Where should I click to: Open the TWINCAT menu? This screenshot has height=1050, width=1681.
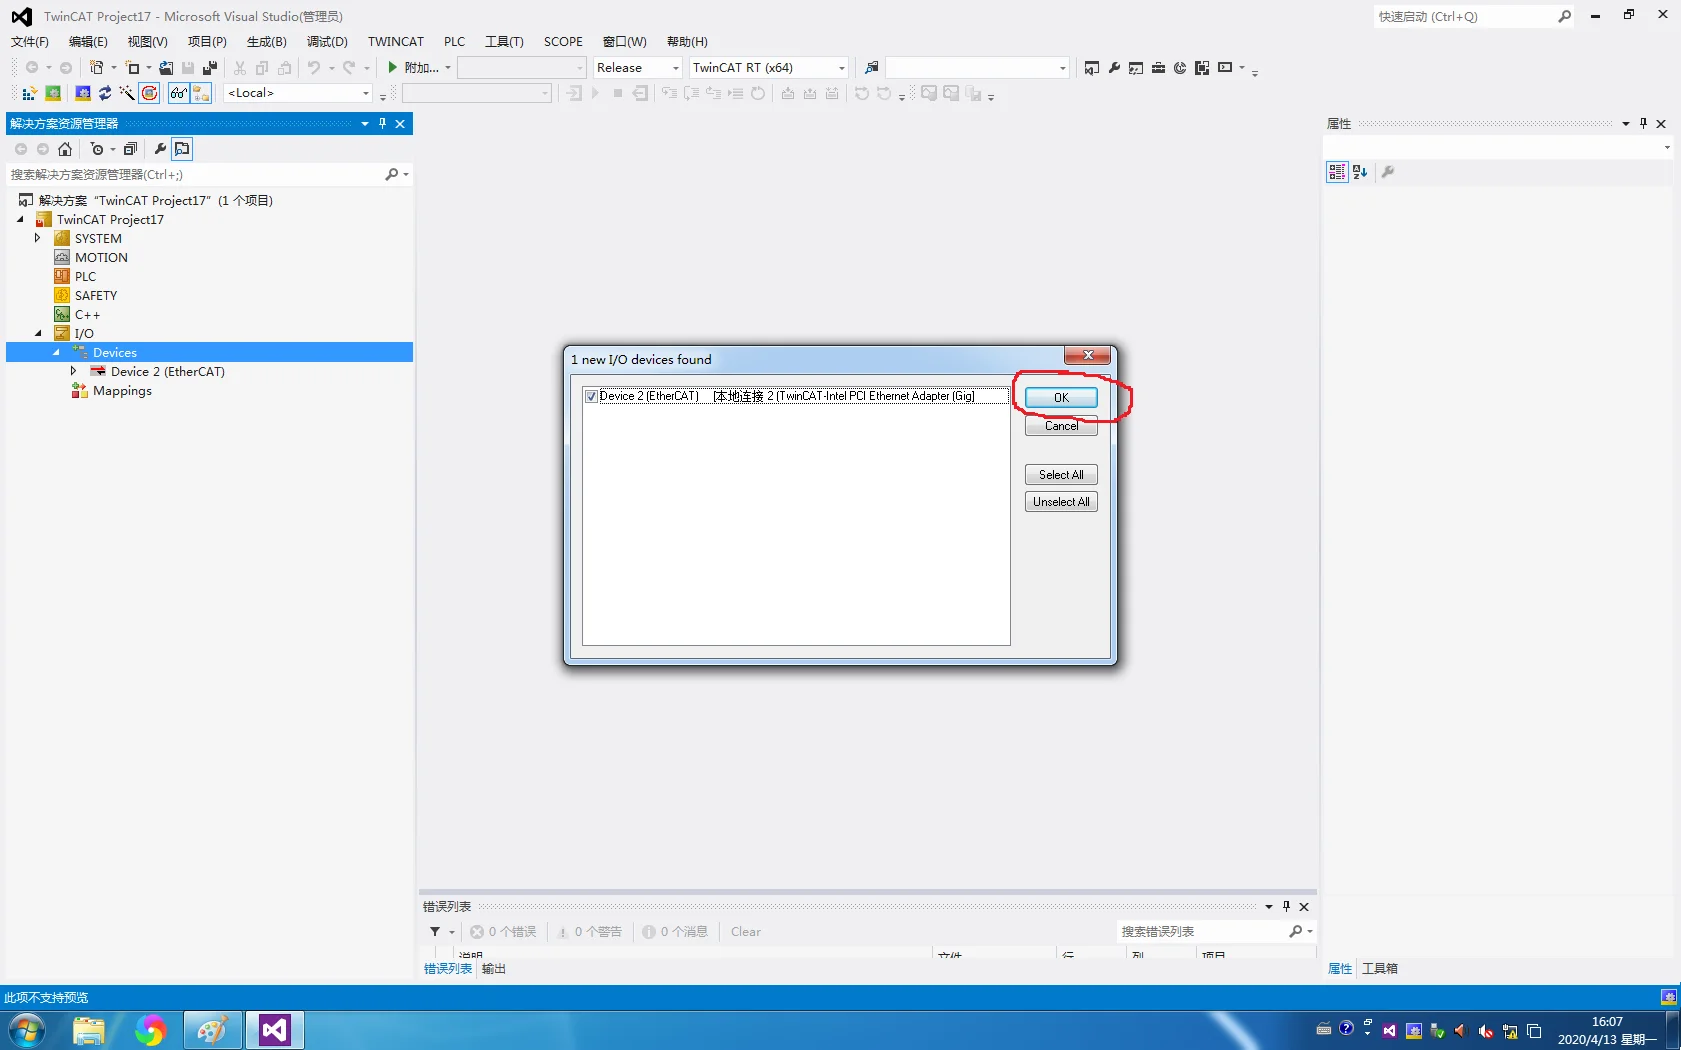tap(395, 41)
